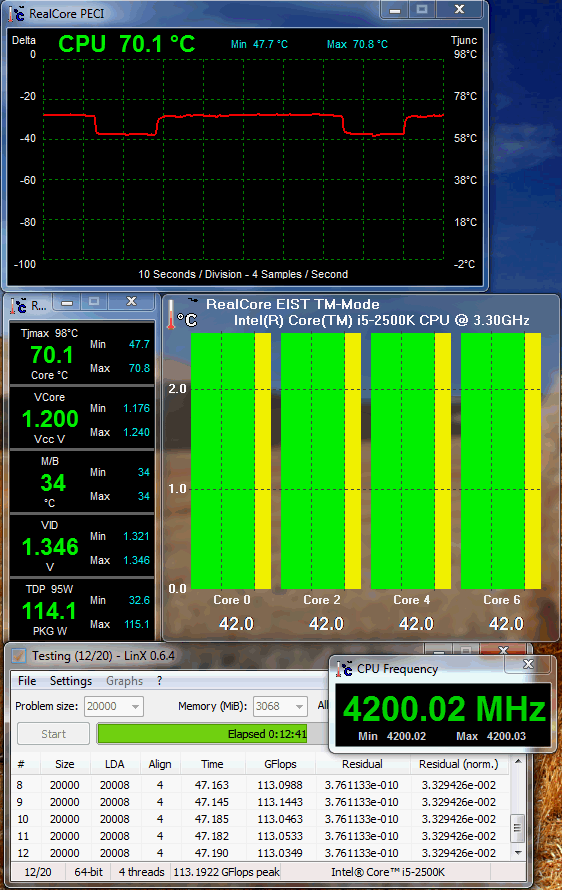The width and height of the screenshot is (562, 890).
Task: Click the scroll down arrow in results list
Action: pos(517,853)
